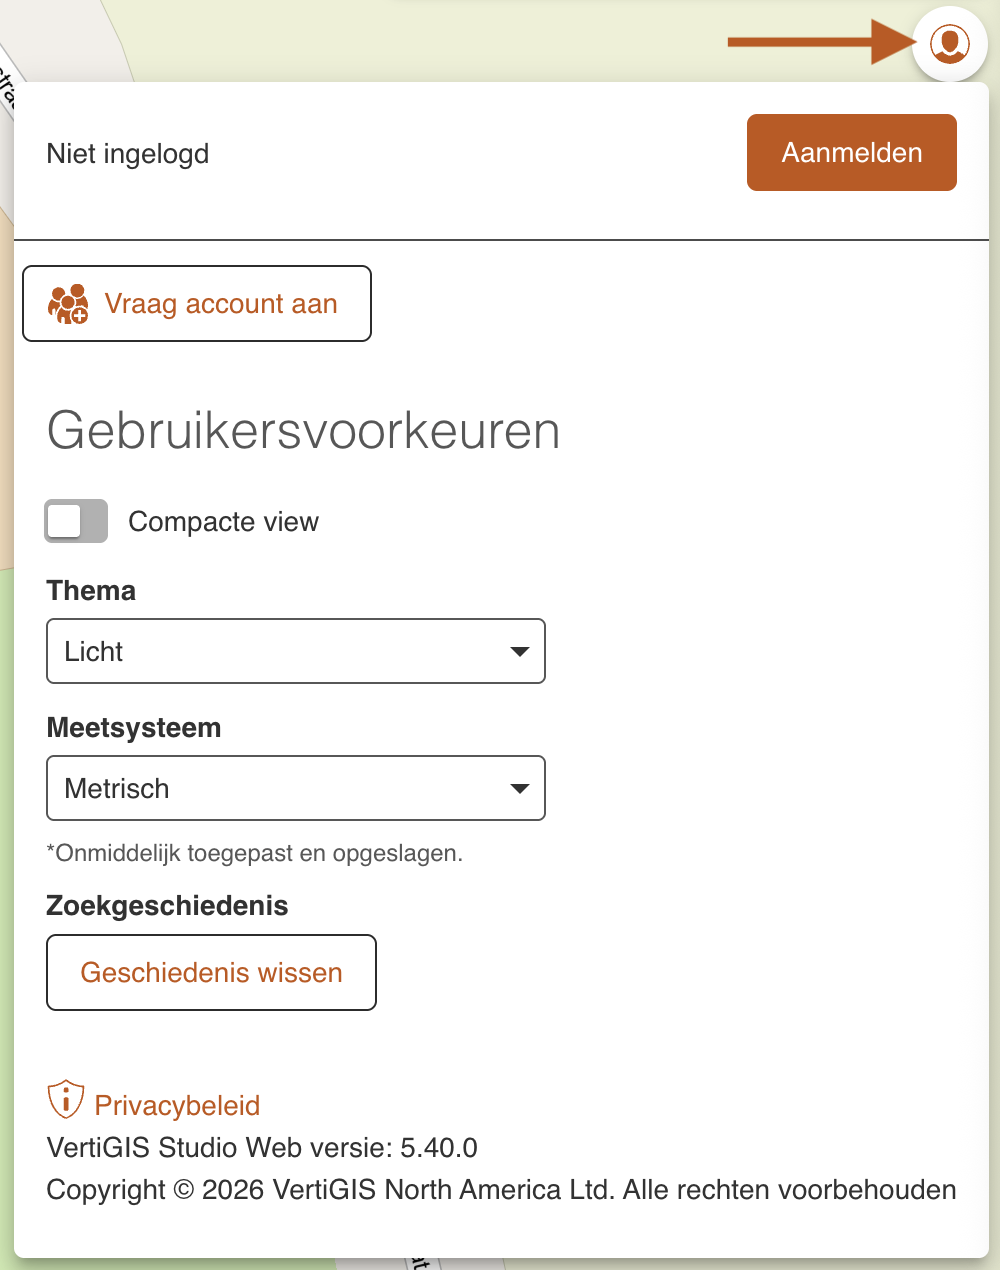1000x1270 pixels.
Task: Click the orange arrow pointing at profile icon
Action: (820, 42)
